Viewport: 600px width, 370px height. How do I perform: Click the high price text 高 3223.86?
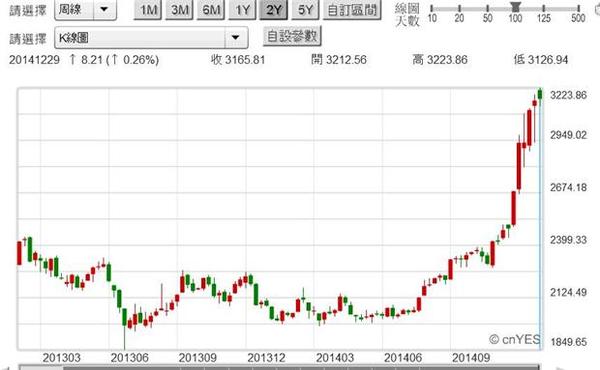pos(440,60)
